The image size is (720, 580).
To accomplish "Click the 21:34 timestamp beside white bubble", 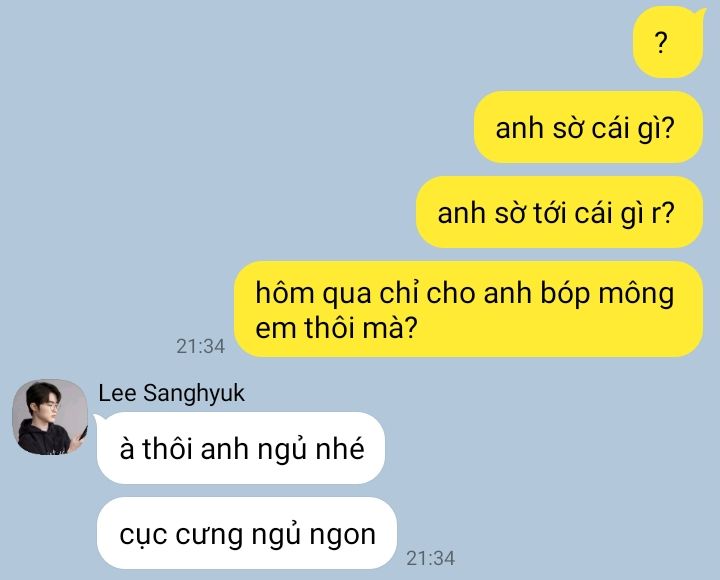I will [431, 558].
